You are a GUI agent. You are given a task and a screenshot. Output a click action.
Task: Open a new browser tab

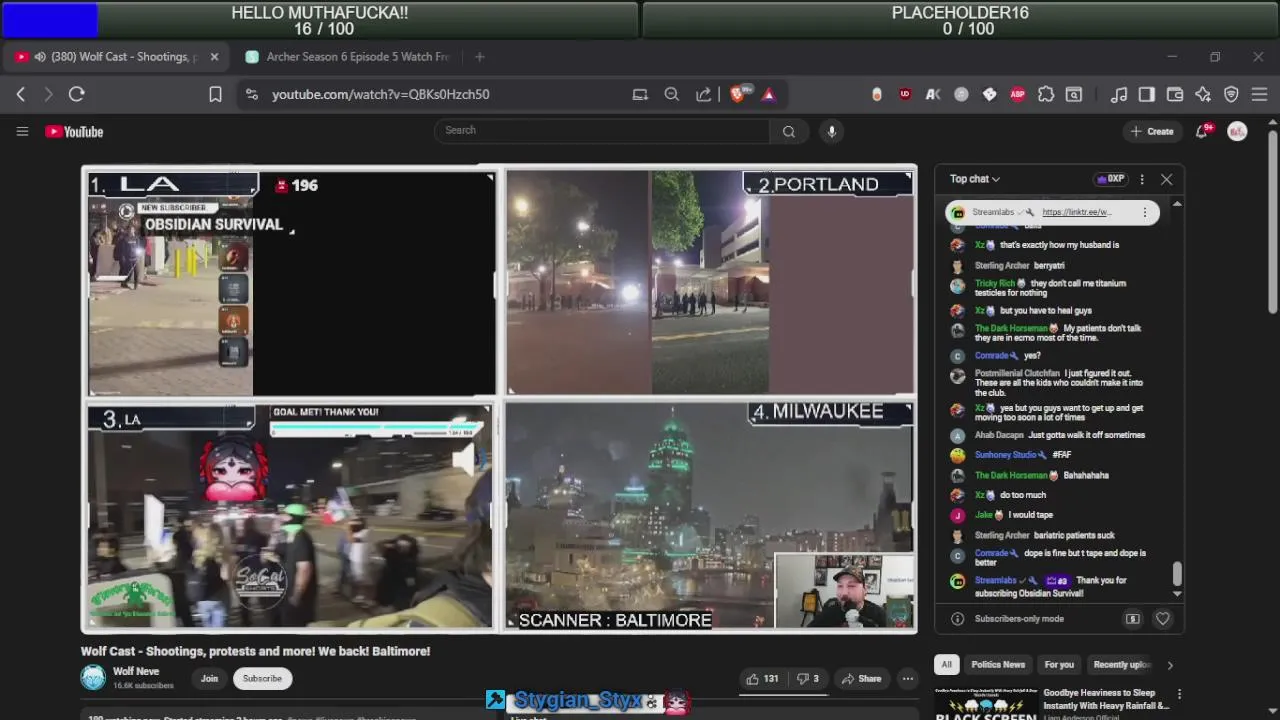[x=480, y=57]
